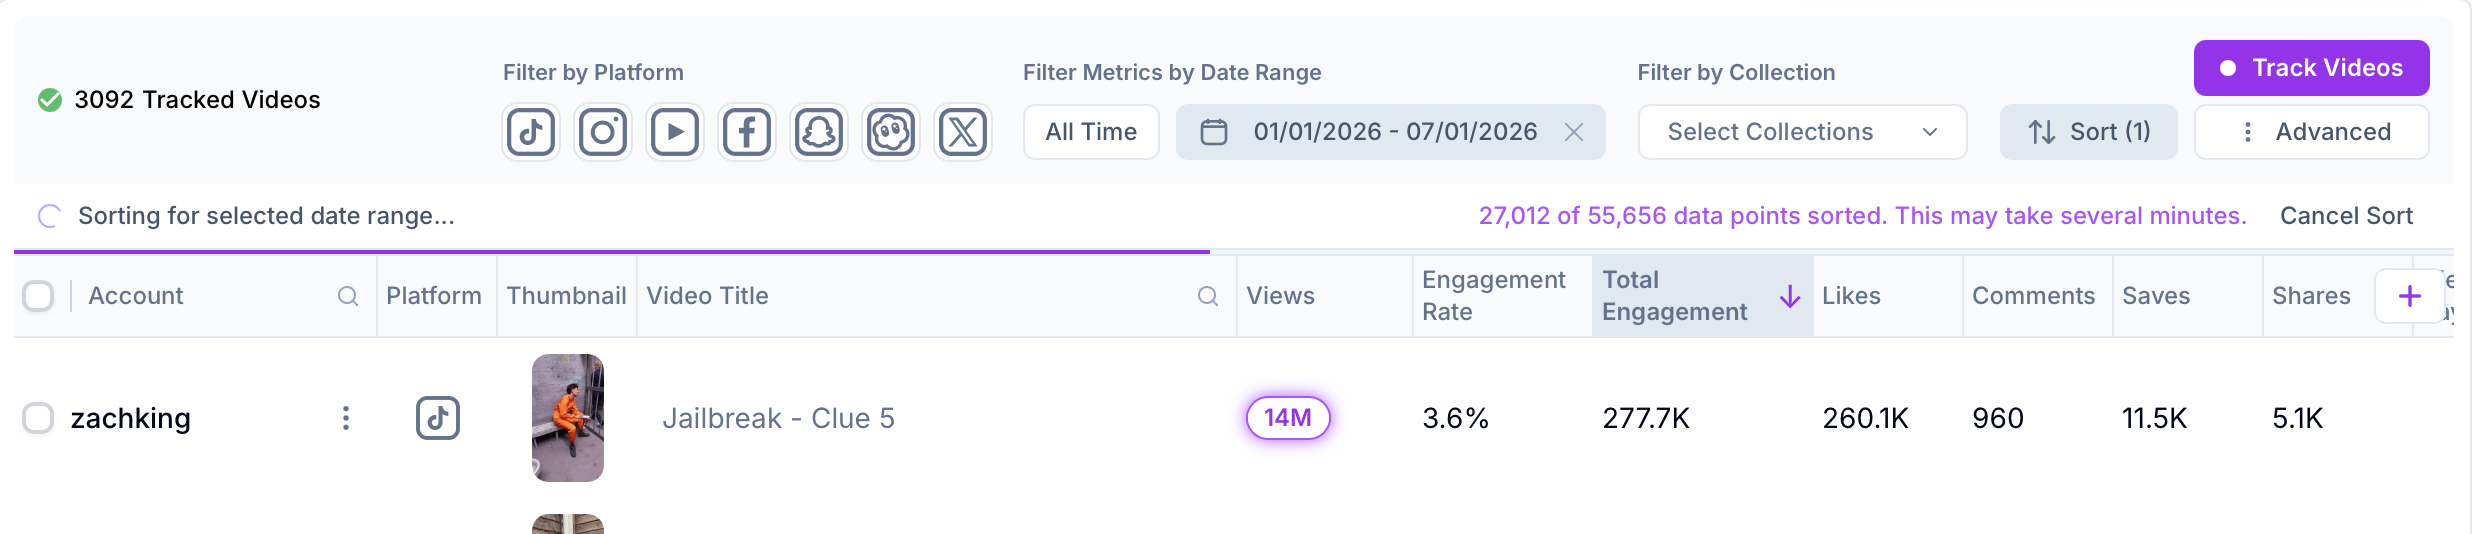Open the Sort (1) menu
This screenshot has width=2488, height=534.
2088,132
